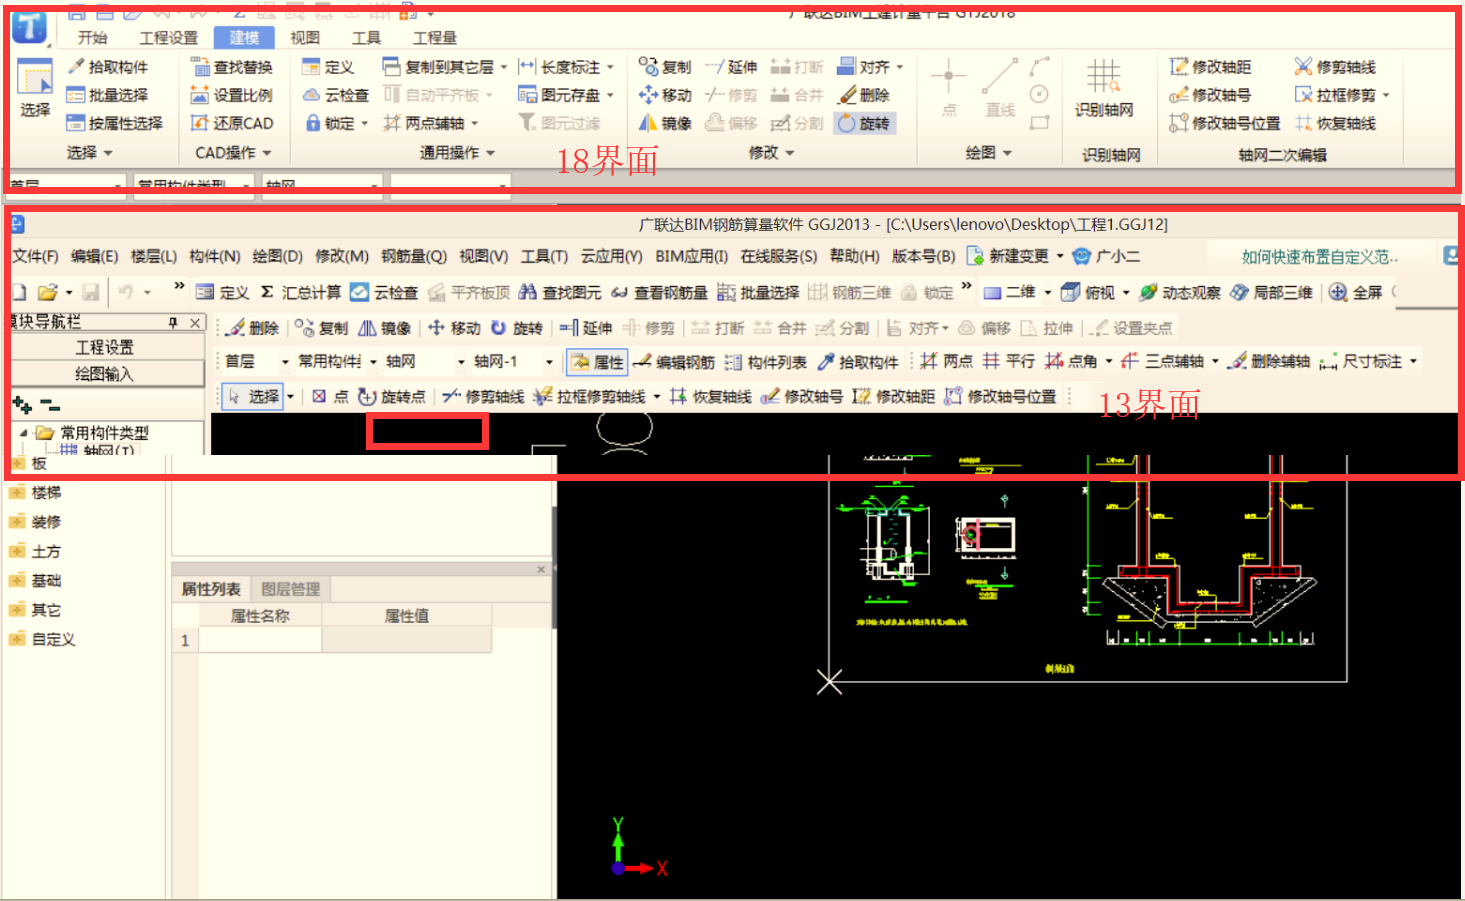Click the GGJ2013 open-file folder icon
1465x901 pixels.
(x=47, y=292)
